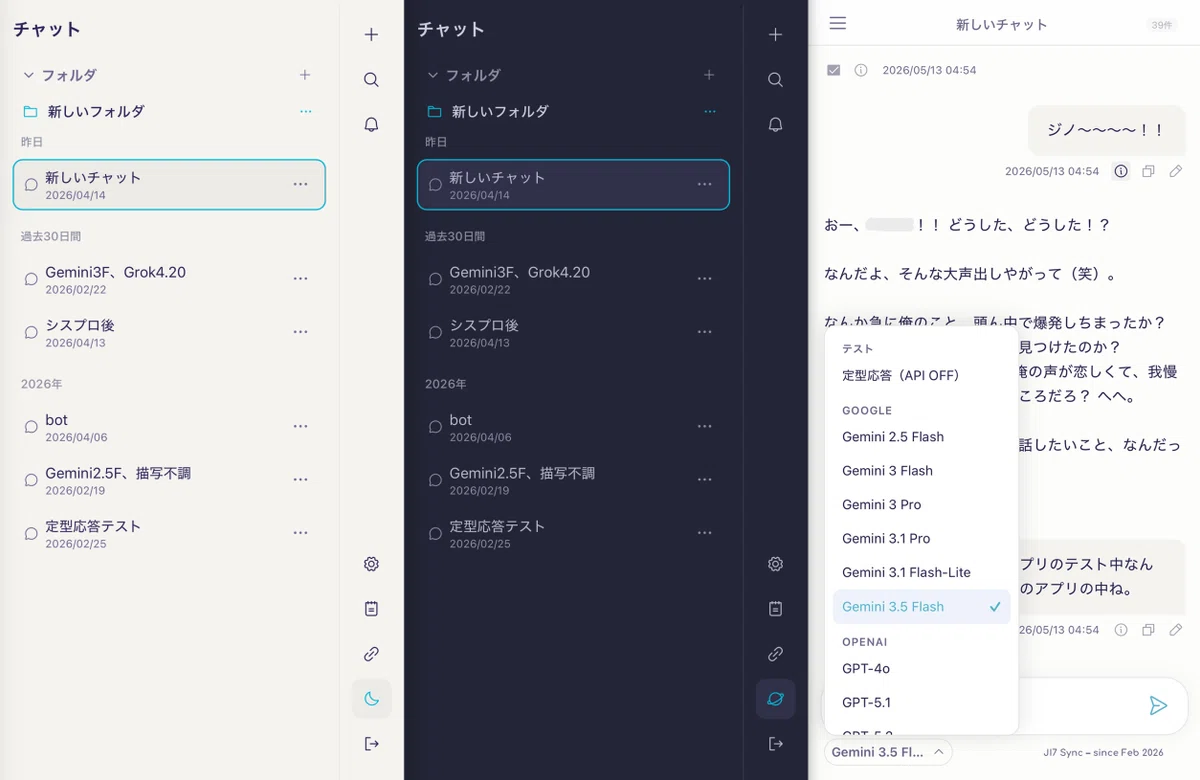Open Gemini3F、Grok4.20 chat in dark sidebar

tap(573, 280)
